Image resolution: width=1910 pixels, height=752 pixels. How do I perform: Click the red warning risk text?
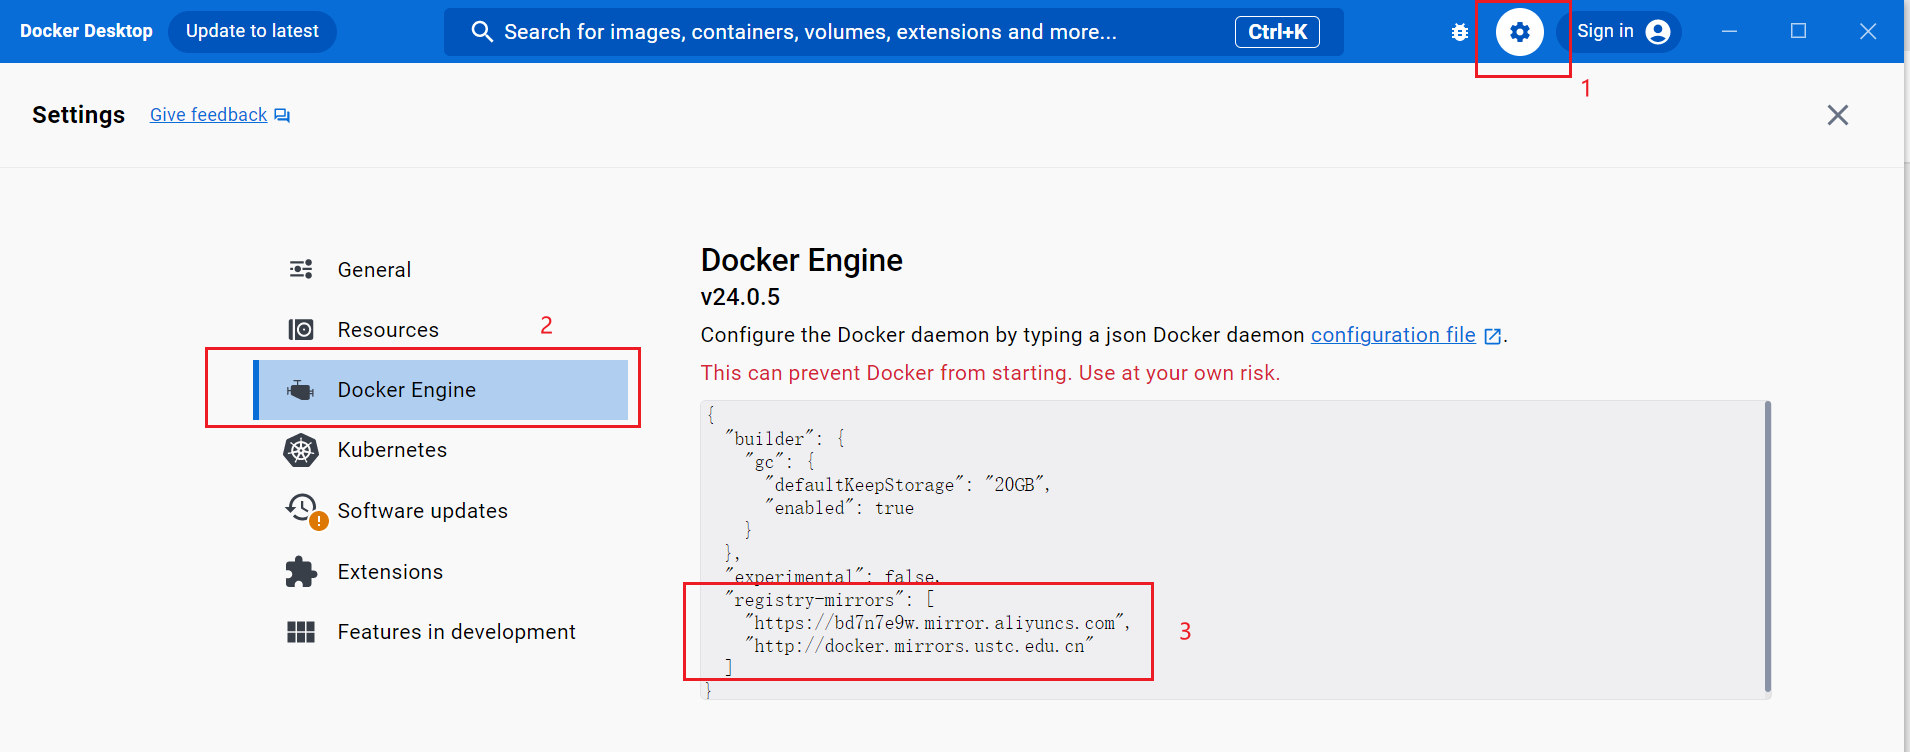[990, 373]
